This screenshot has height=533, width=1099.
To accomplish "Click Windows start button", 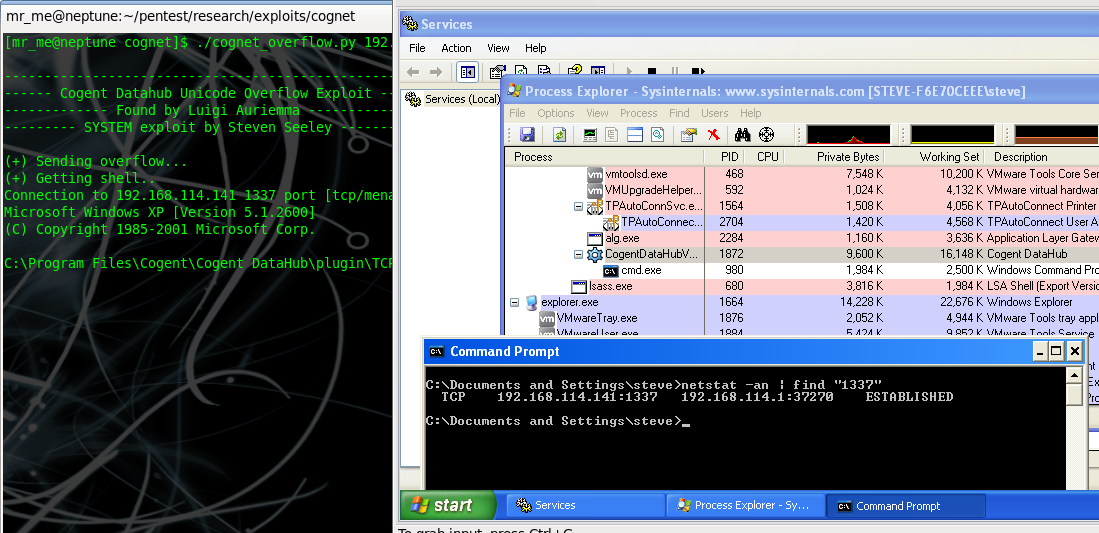I will tap(447, 505).
